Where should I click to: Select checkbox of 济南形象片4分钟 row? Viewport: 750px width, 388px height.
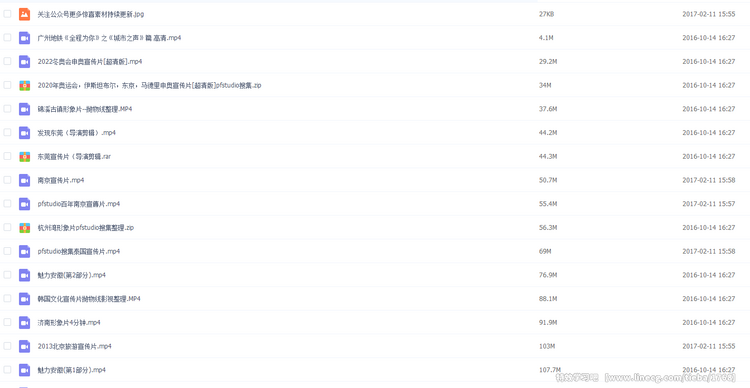pos(7,322)
